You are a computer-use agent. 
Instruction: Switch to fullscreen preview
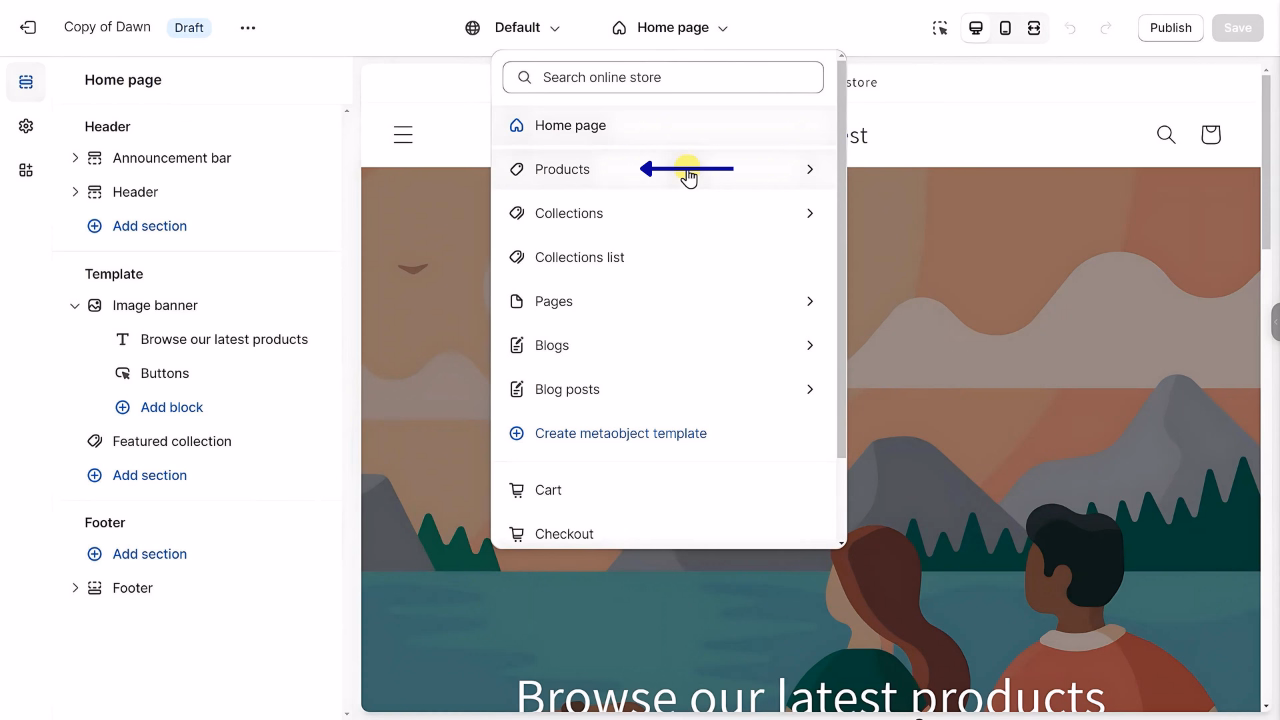(1034, 28)
